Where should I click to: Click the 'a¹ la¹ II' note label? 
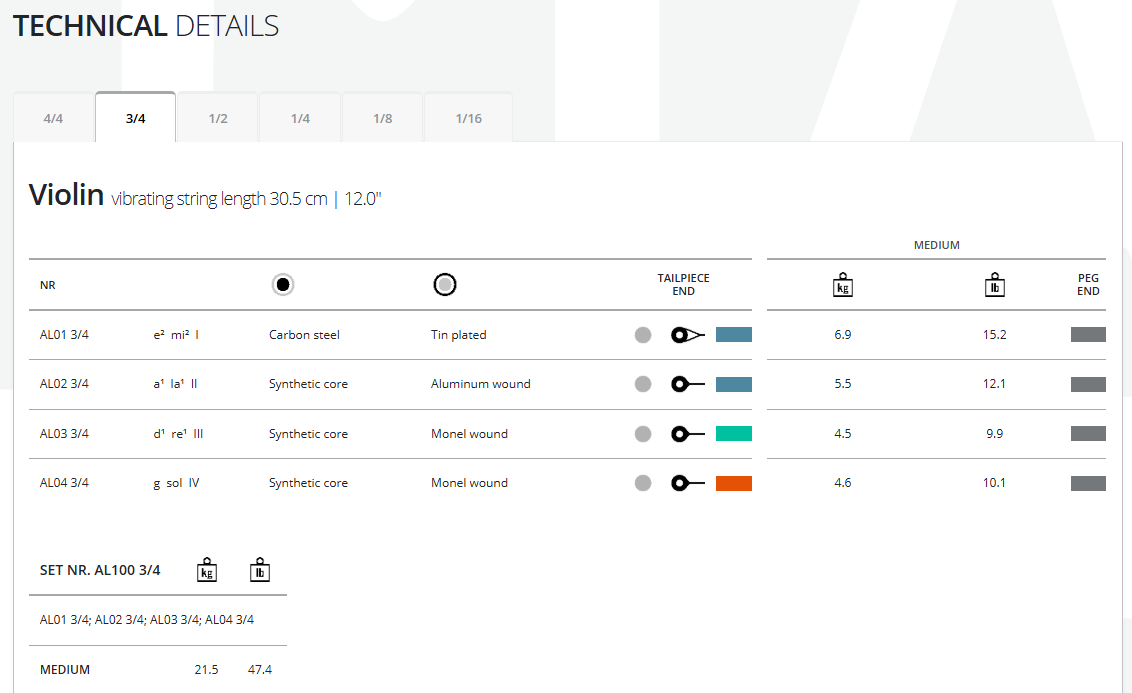tap(175, 384)
